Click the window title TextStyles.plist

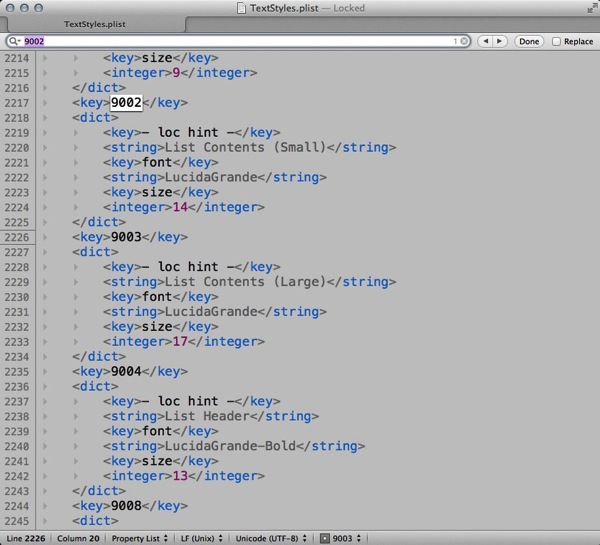pos(284,8)
